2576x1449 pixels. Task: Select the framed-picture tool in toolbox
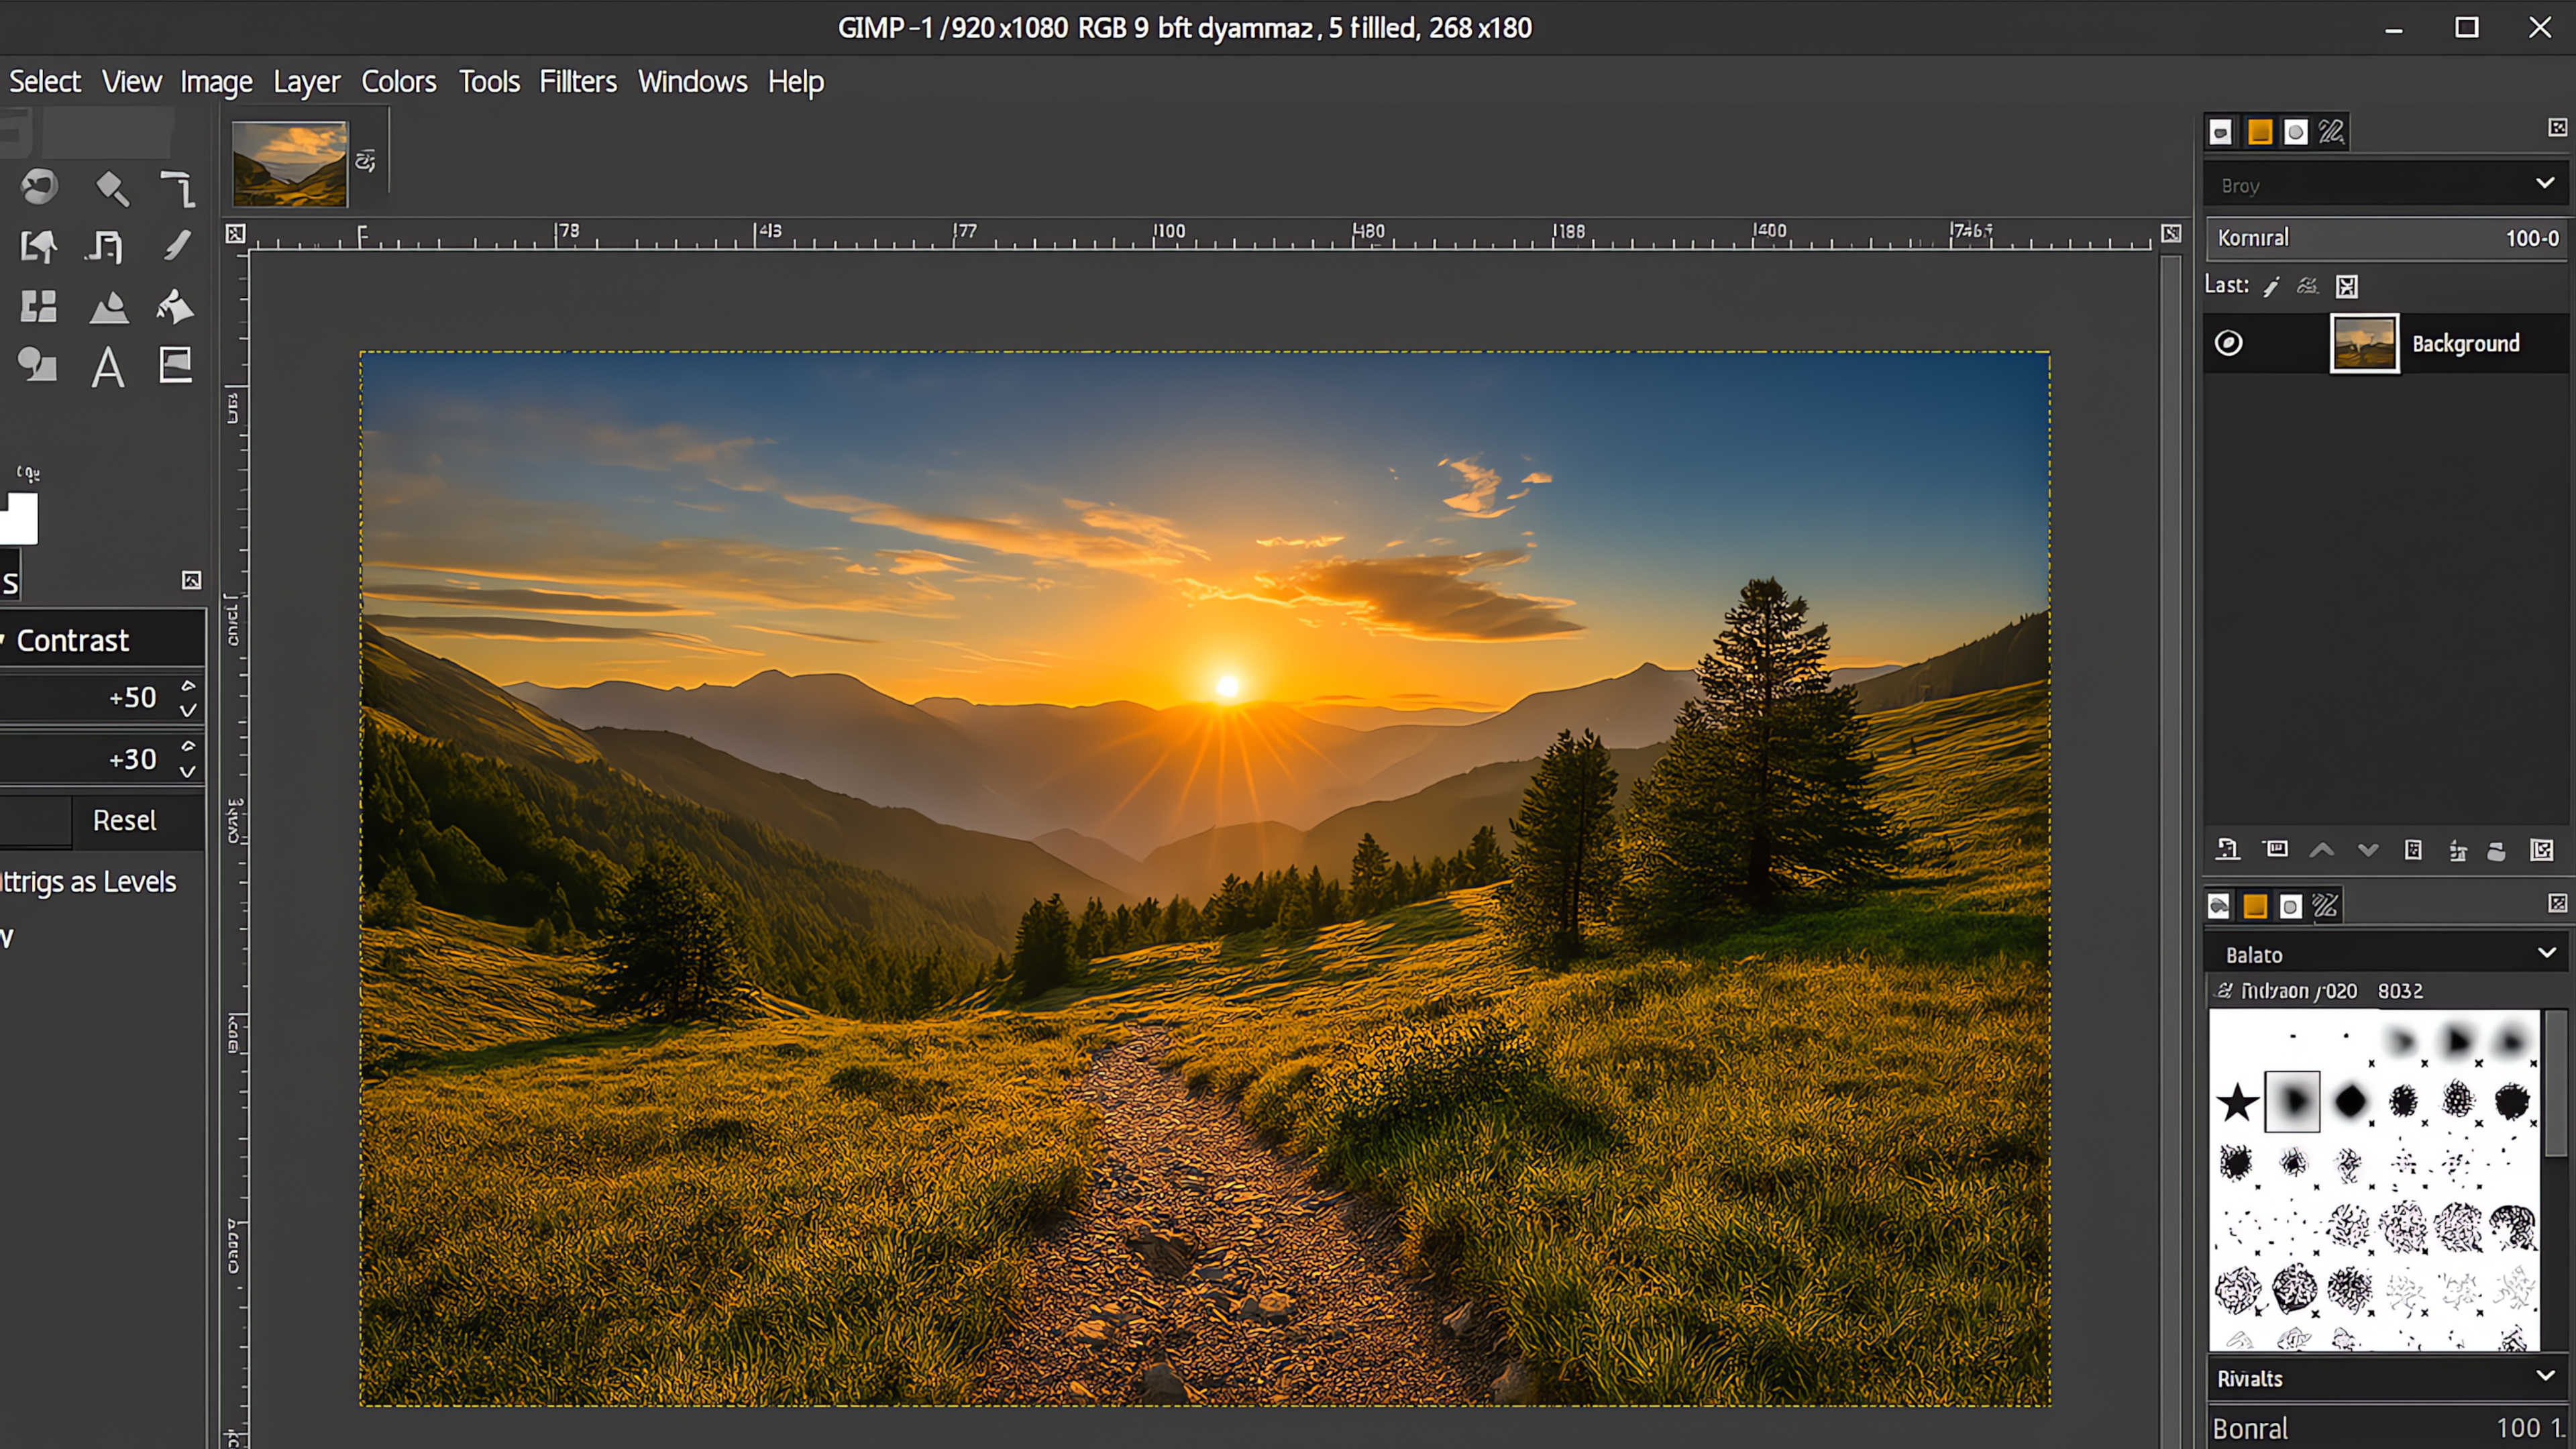176,365
